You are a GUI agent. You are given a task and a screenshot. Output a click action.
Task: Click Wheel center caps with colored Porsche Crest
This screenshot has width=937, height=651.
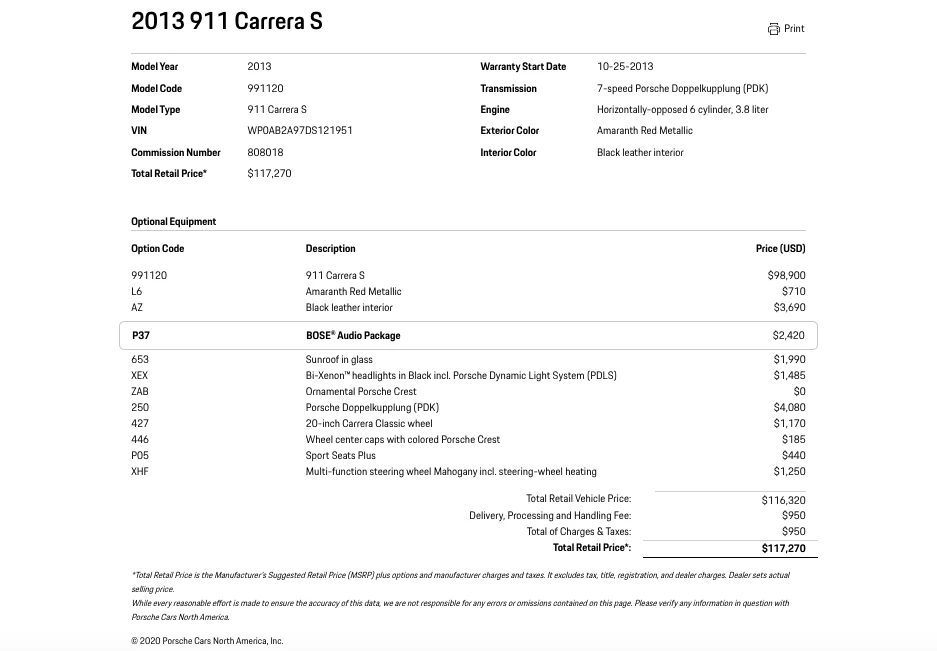click(403, 439)
